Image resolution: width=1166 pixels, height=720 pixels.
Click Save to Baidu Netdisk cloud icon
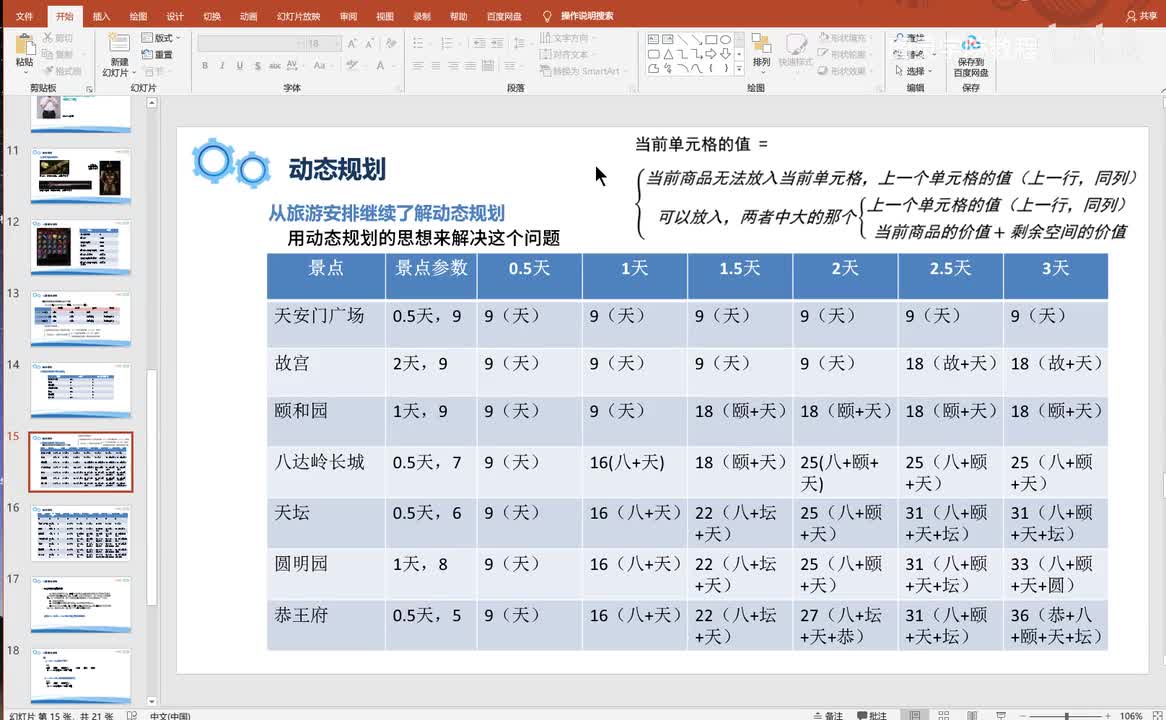coord(970,44)
